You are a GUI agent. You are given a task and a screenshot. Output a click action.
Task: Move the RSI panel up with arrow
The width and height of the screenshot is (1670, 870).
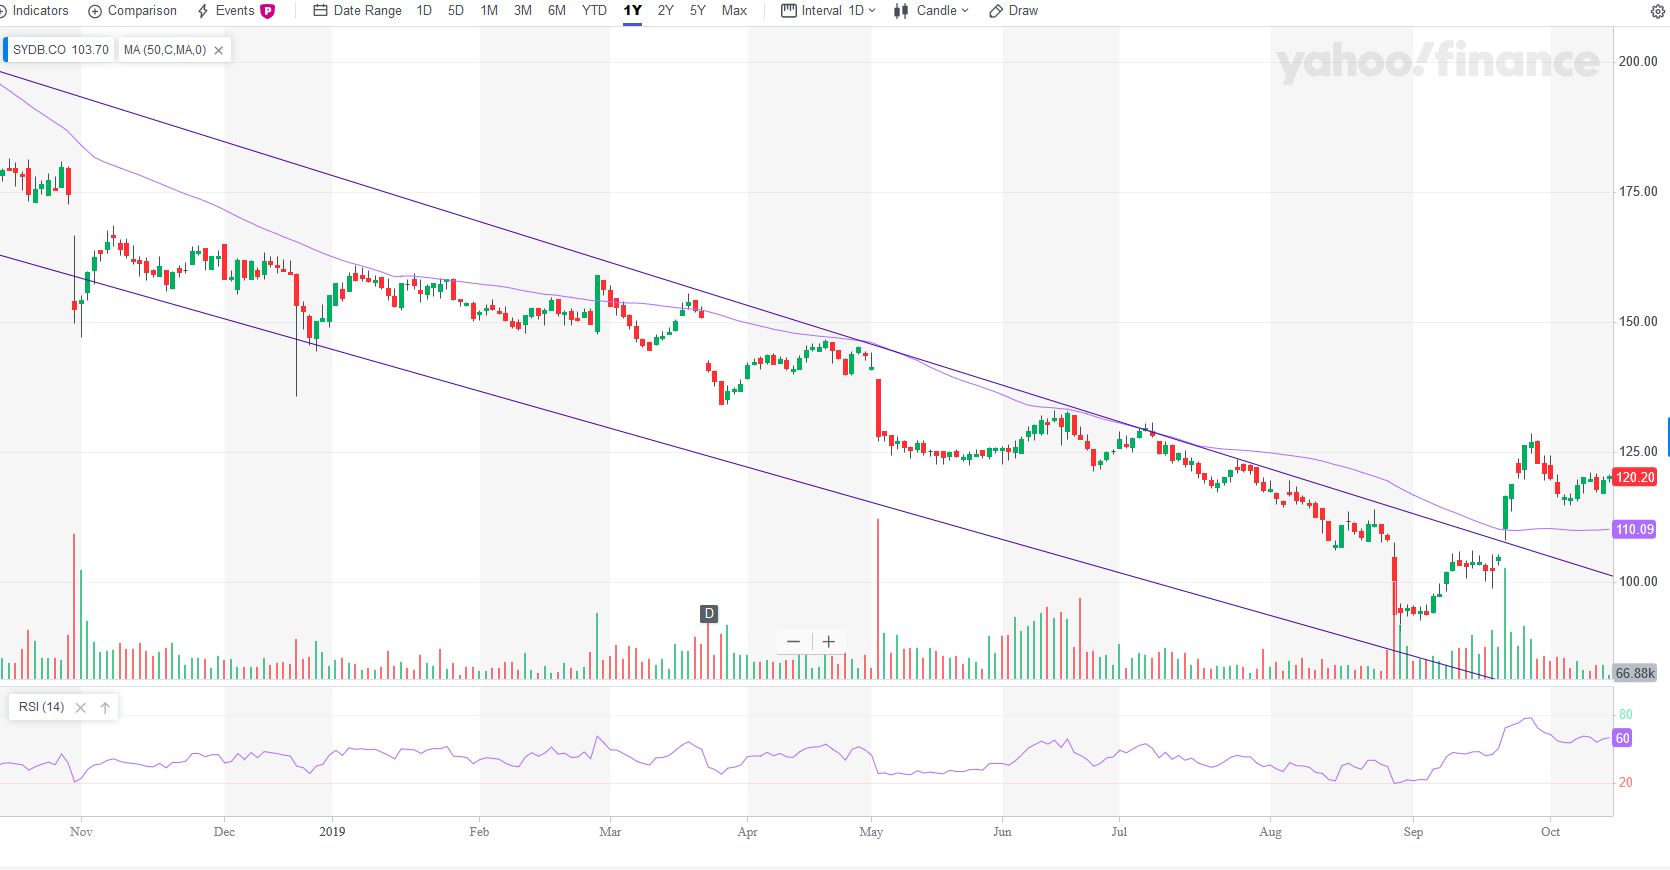[105, 707]
